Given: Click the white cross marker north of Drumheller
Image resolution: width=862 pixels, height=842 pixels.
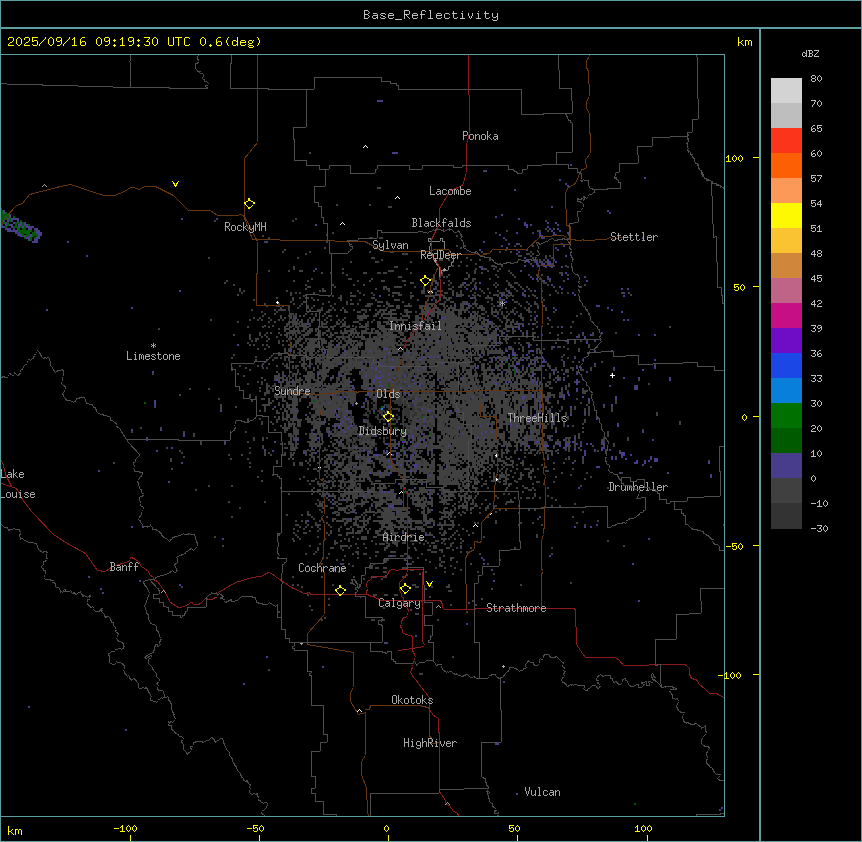Looking at the screenshot, I should pyautogui.click(x=613, y=375).
